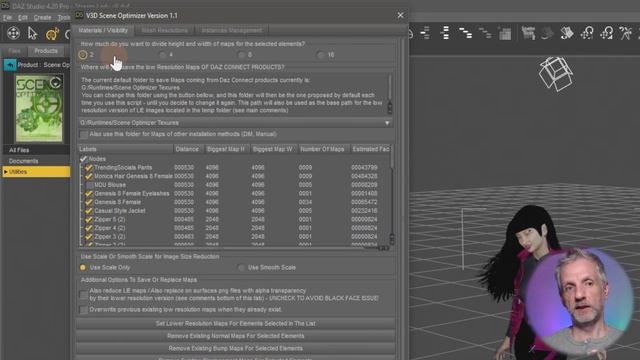
Task: Uncheck TrendingSocials Pants row
Action: coord(89,168)
